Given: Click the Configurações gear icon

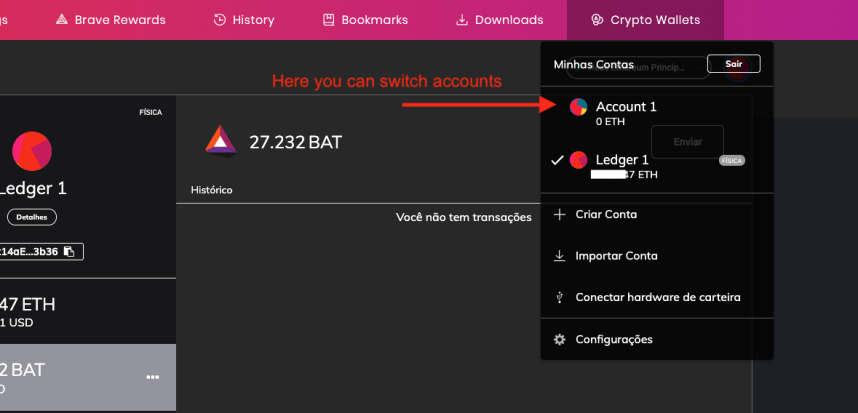Looking at the screenshot, I should click(x=559, y=340).
